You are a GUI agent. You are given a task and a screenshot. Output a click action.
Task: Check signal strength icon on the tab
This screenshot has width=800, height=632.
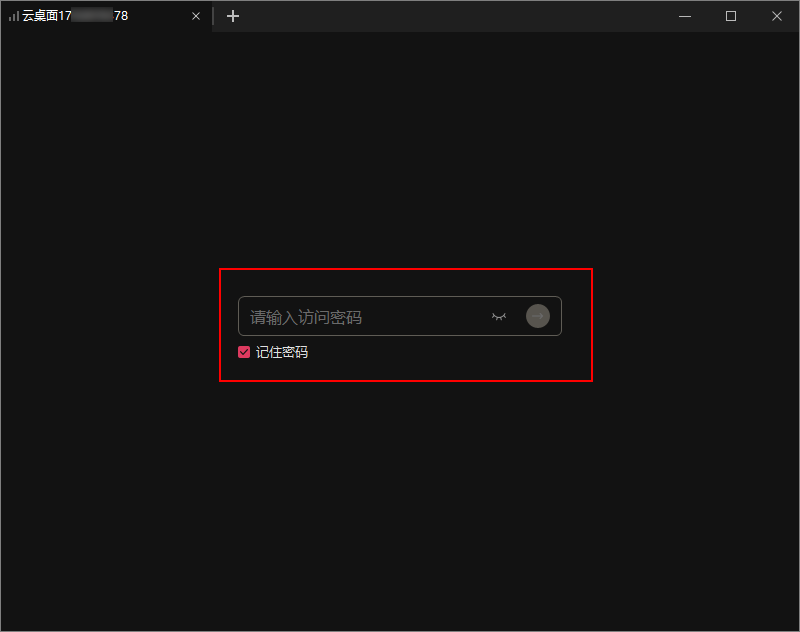point(14,16)
